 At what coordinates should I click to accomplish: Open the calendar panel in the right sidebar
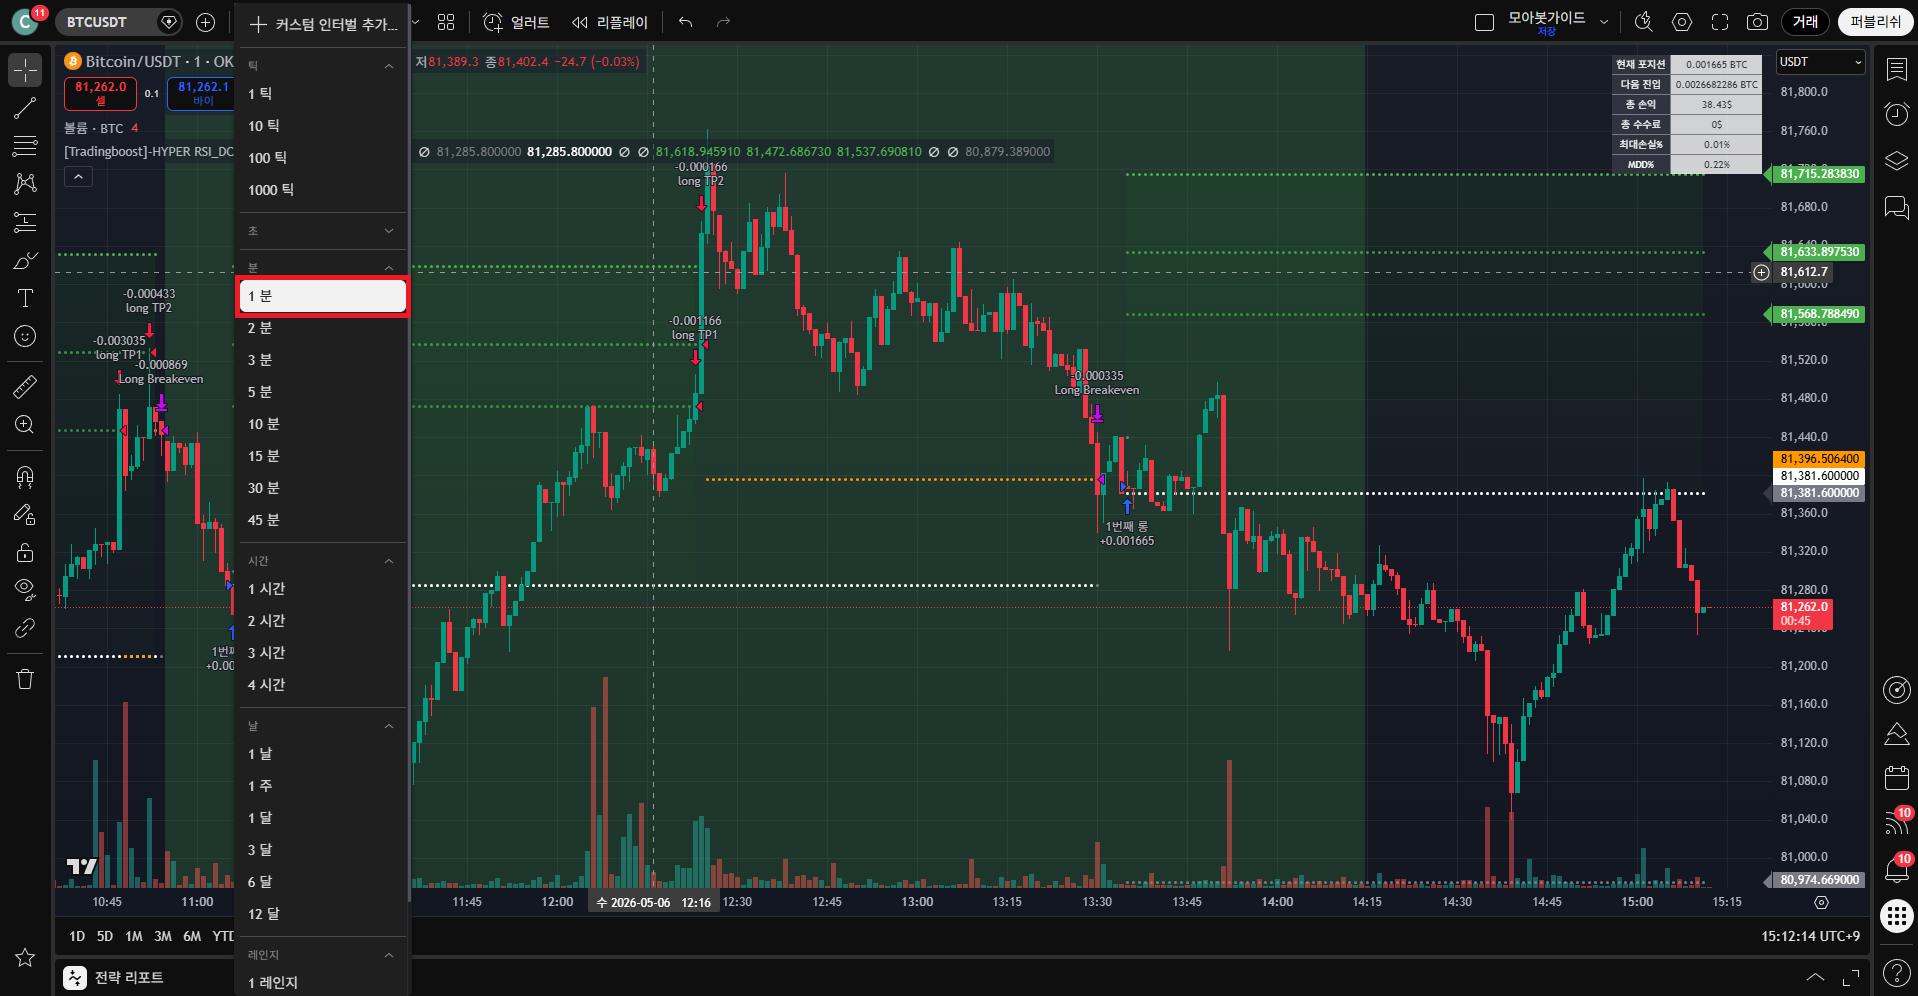pos(1896,777)
